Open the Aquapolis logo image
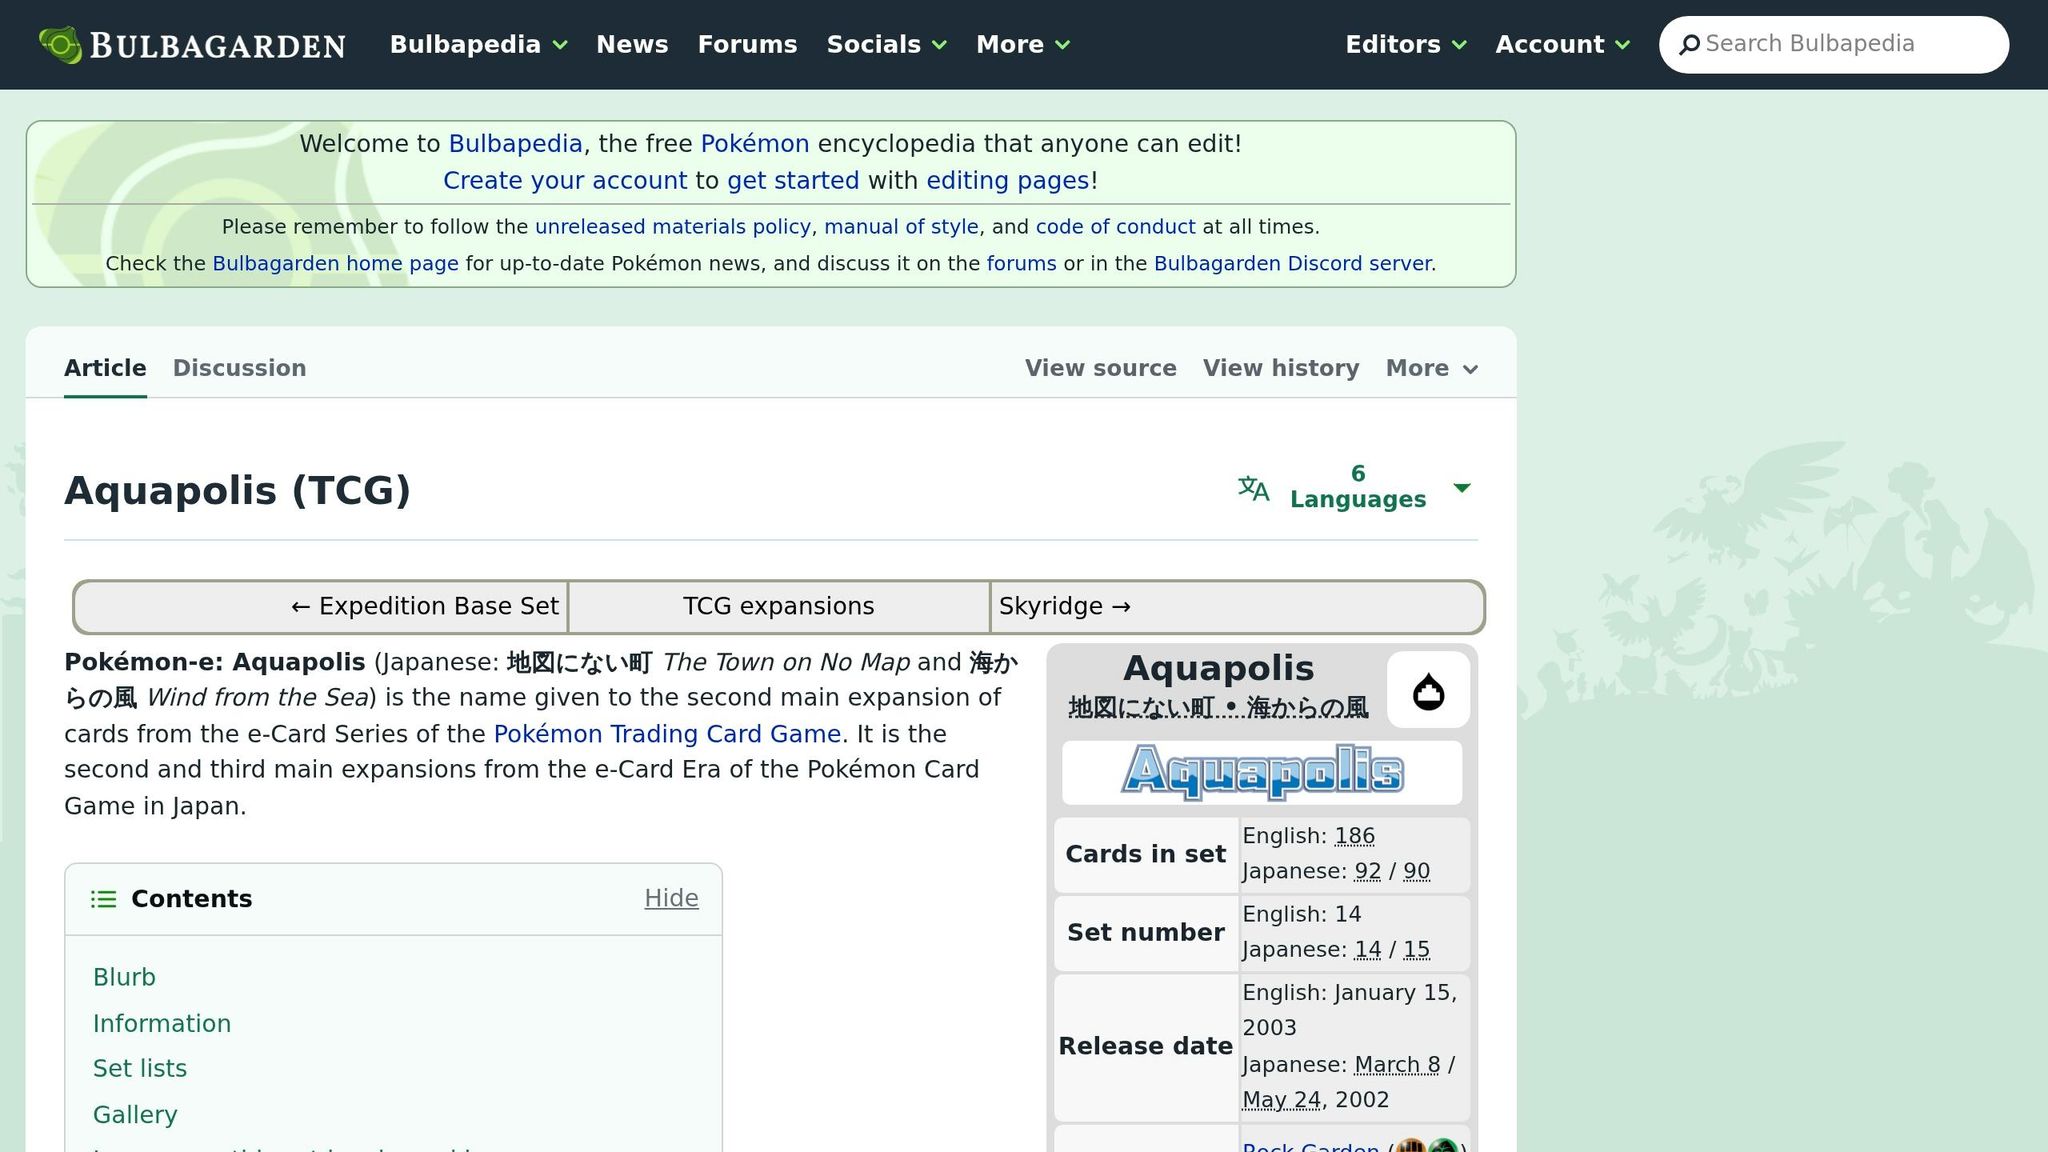The width and height of the screenshot is (2048, 1152). click(x=1262, y=772)
